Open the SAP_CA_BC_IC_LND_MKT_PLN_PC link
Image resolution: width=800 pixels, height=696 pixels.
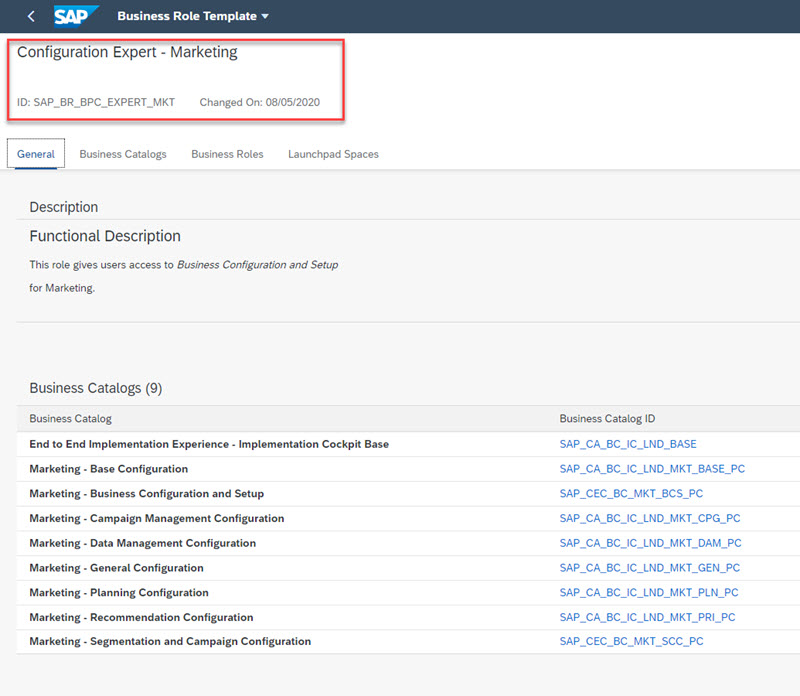click(649, 592)
